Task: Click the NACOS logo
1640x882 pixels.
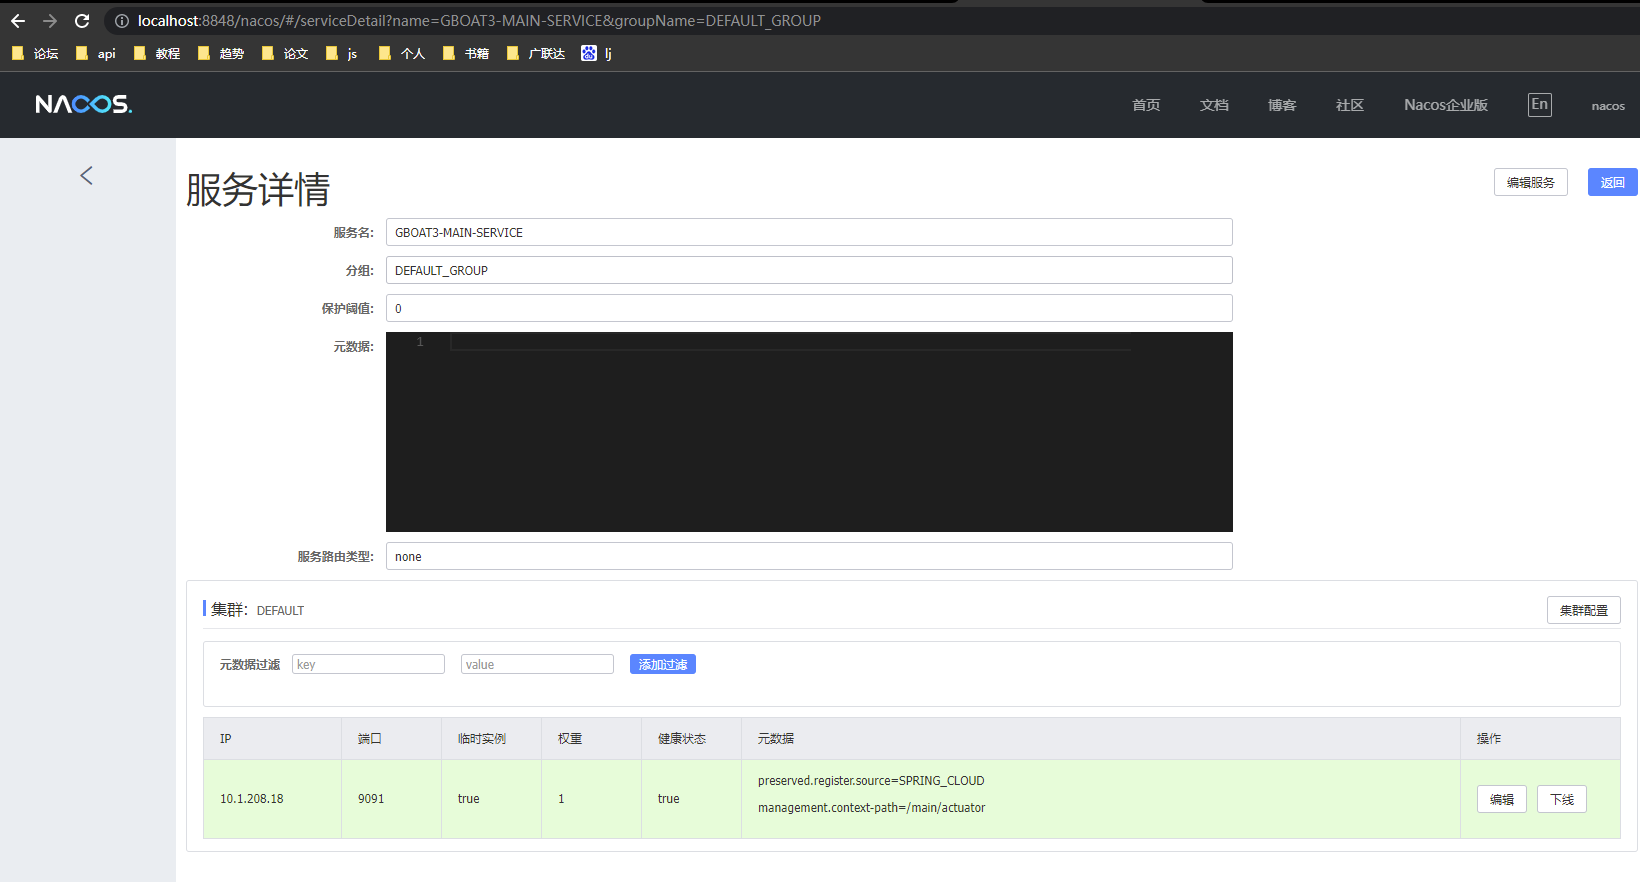Action: click(84, 105)
